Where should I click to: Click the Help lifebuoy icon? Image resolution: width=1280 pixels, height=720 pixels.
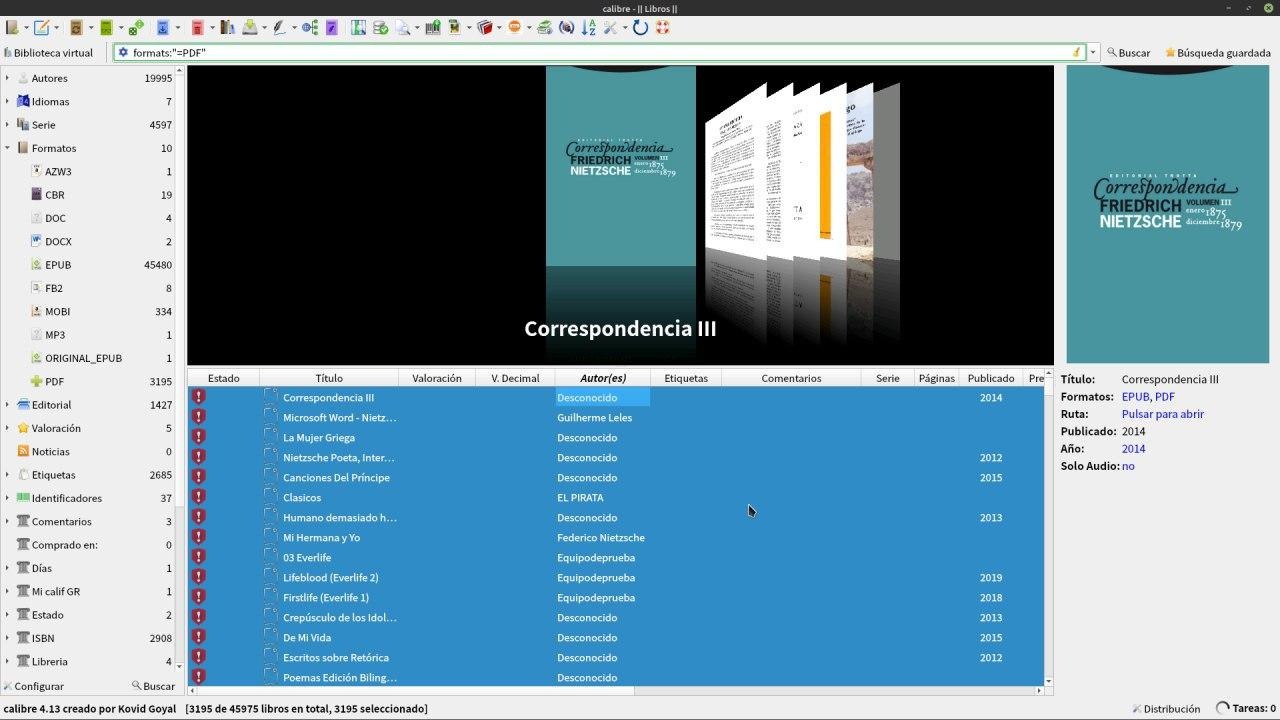pyautogui.click(x=662, y=28)
